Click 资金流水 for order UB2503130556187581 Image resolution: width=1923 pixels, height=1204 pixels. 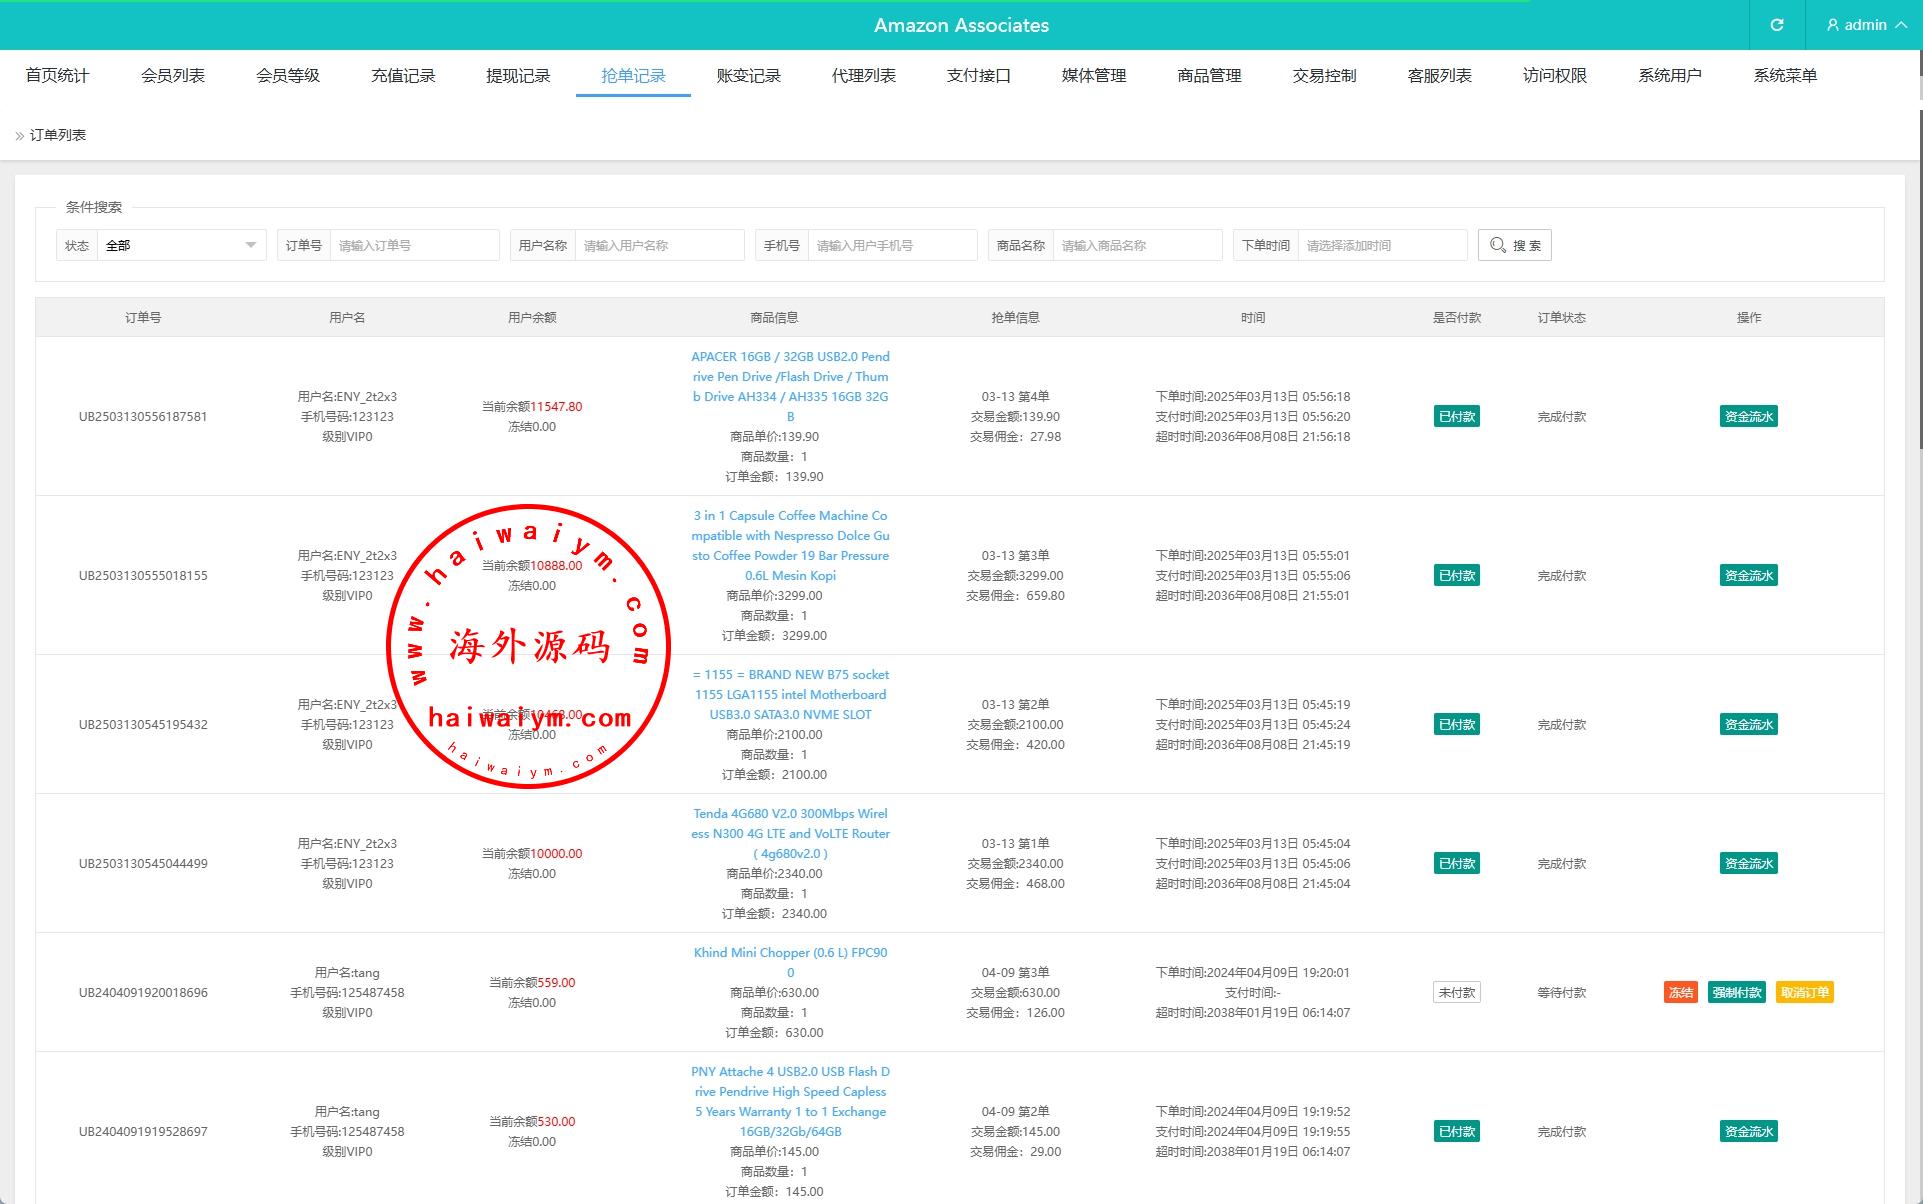click(x=1748, y=416)
